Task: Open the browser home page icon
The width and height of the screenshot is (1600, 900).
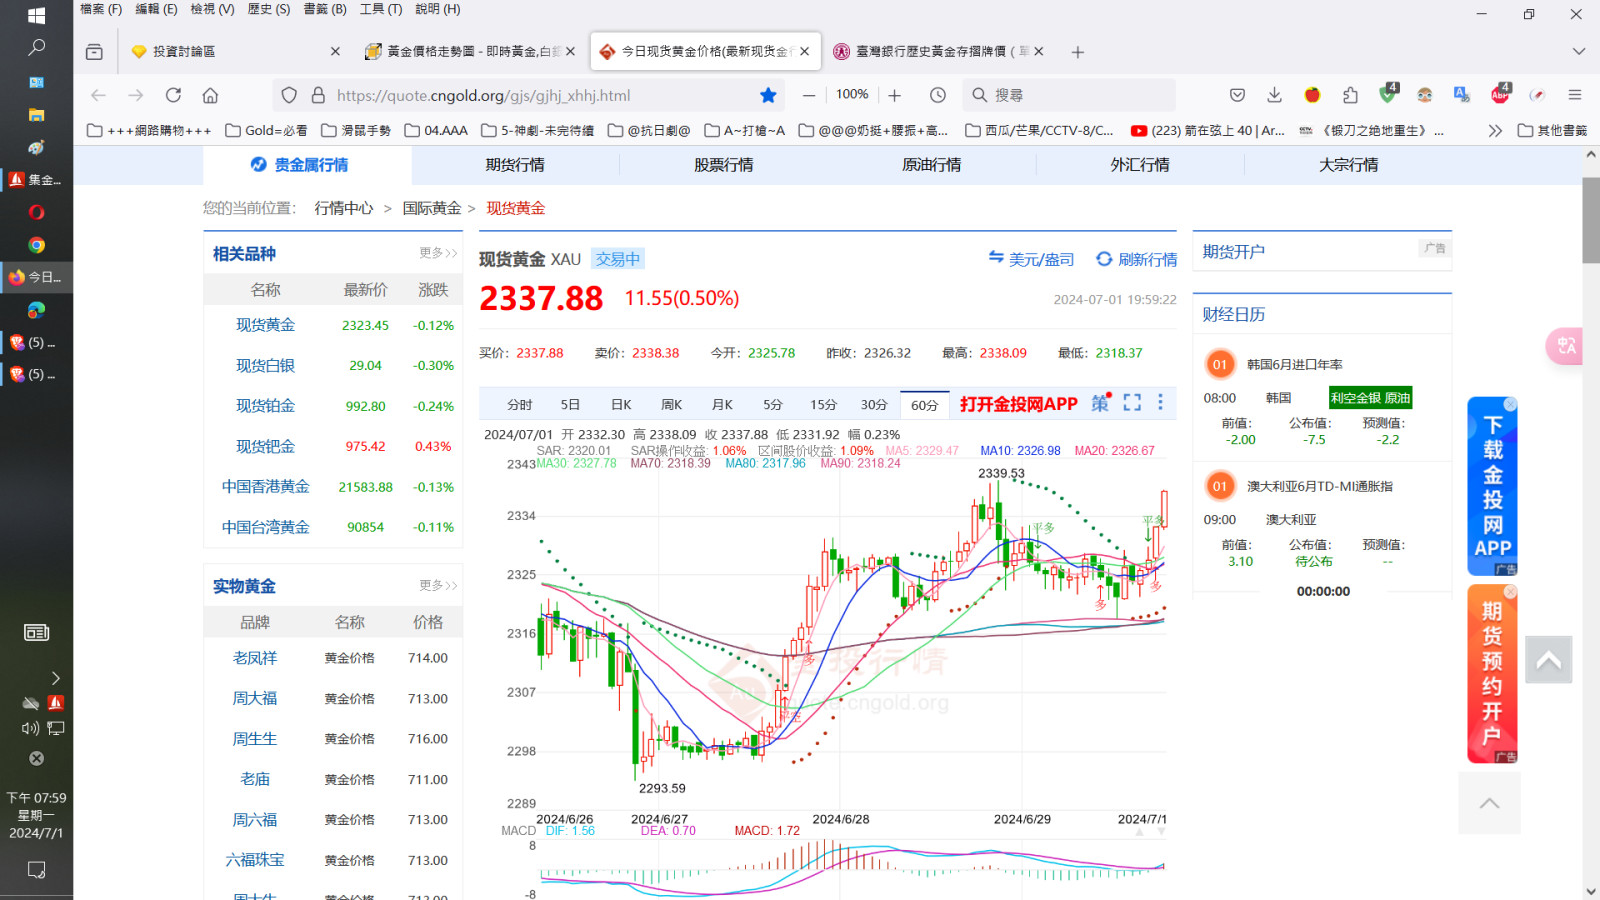Action: [x=210, y=95]
